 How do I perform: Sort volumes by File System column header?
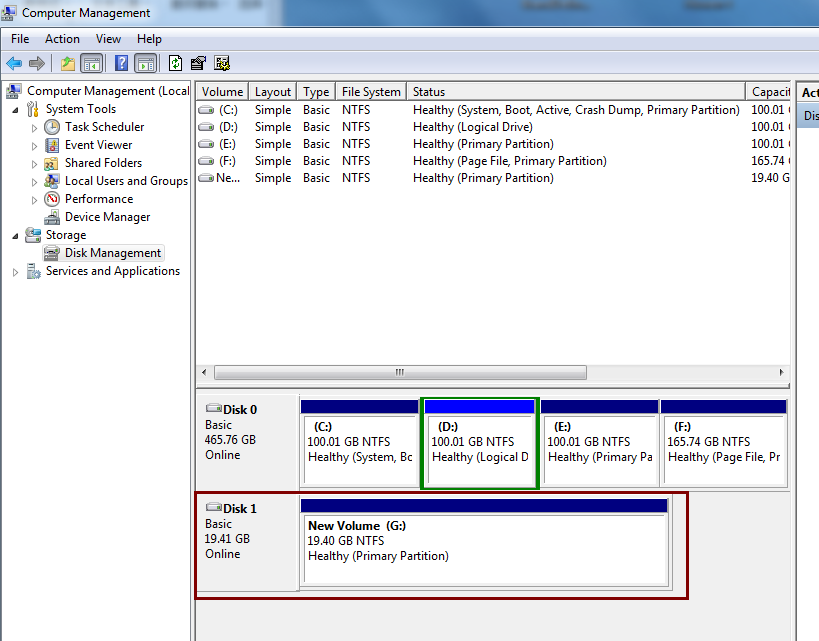[x=371, y=92]
